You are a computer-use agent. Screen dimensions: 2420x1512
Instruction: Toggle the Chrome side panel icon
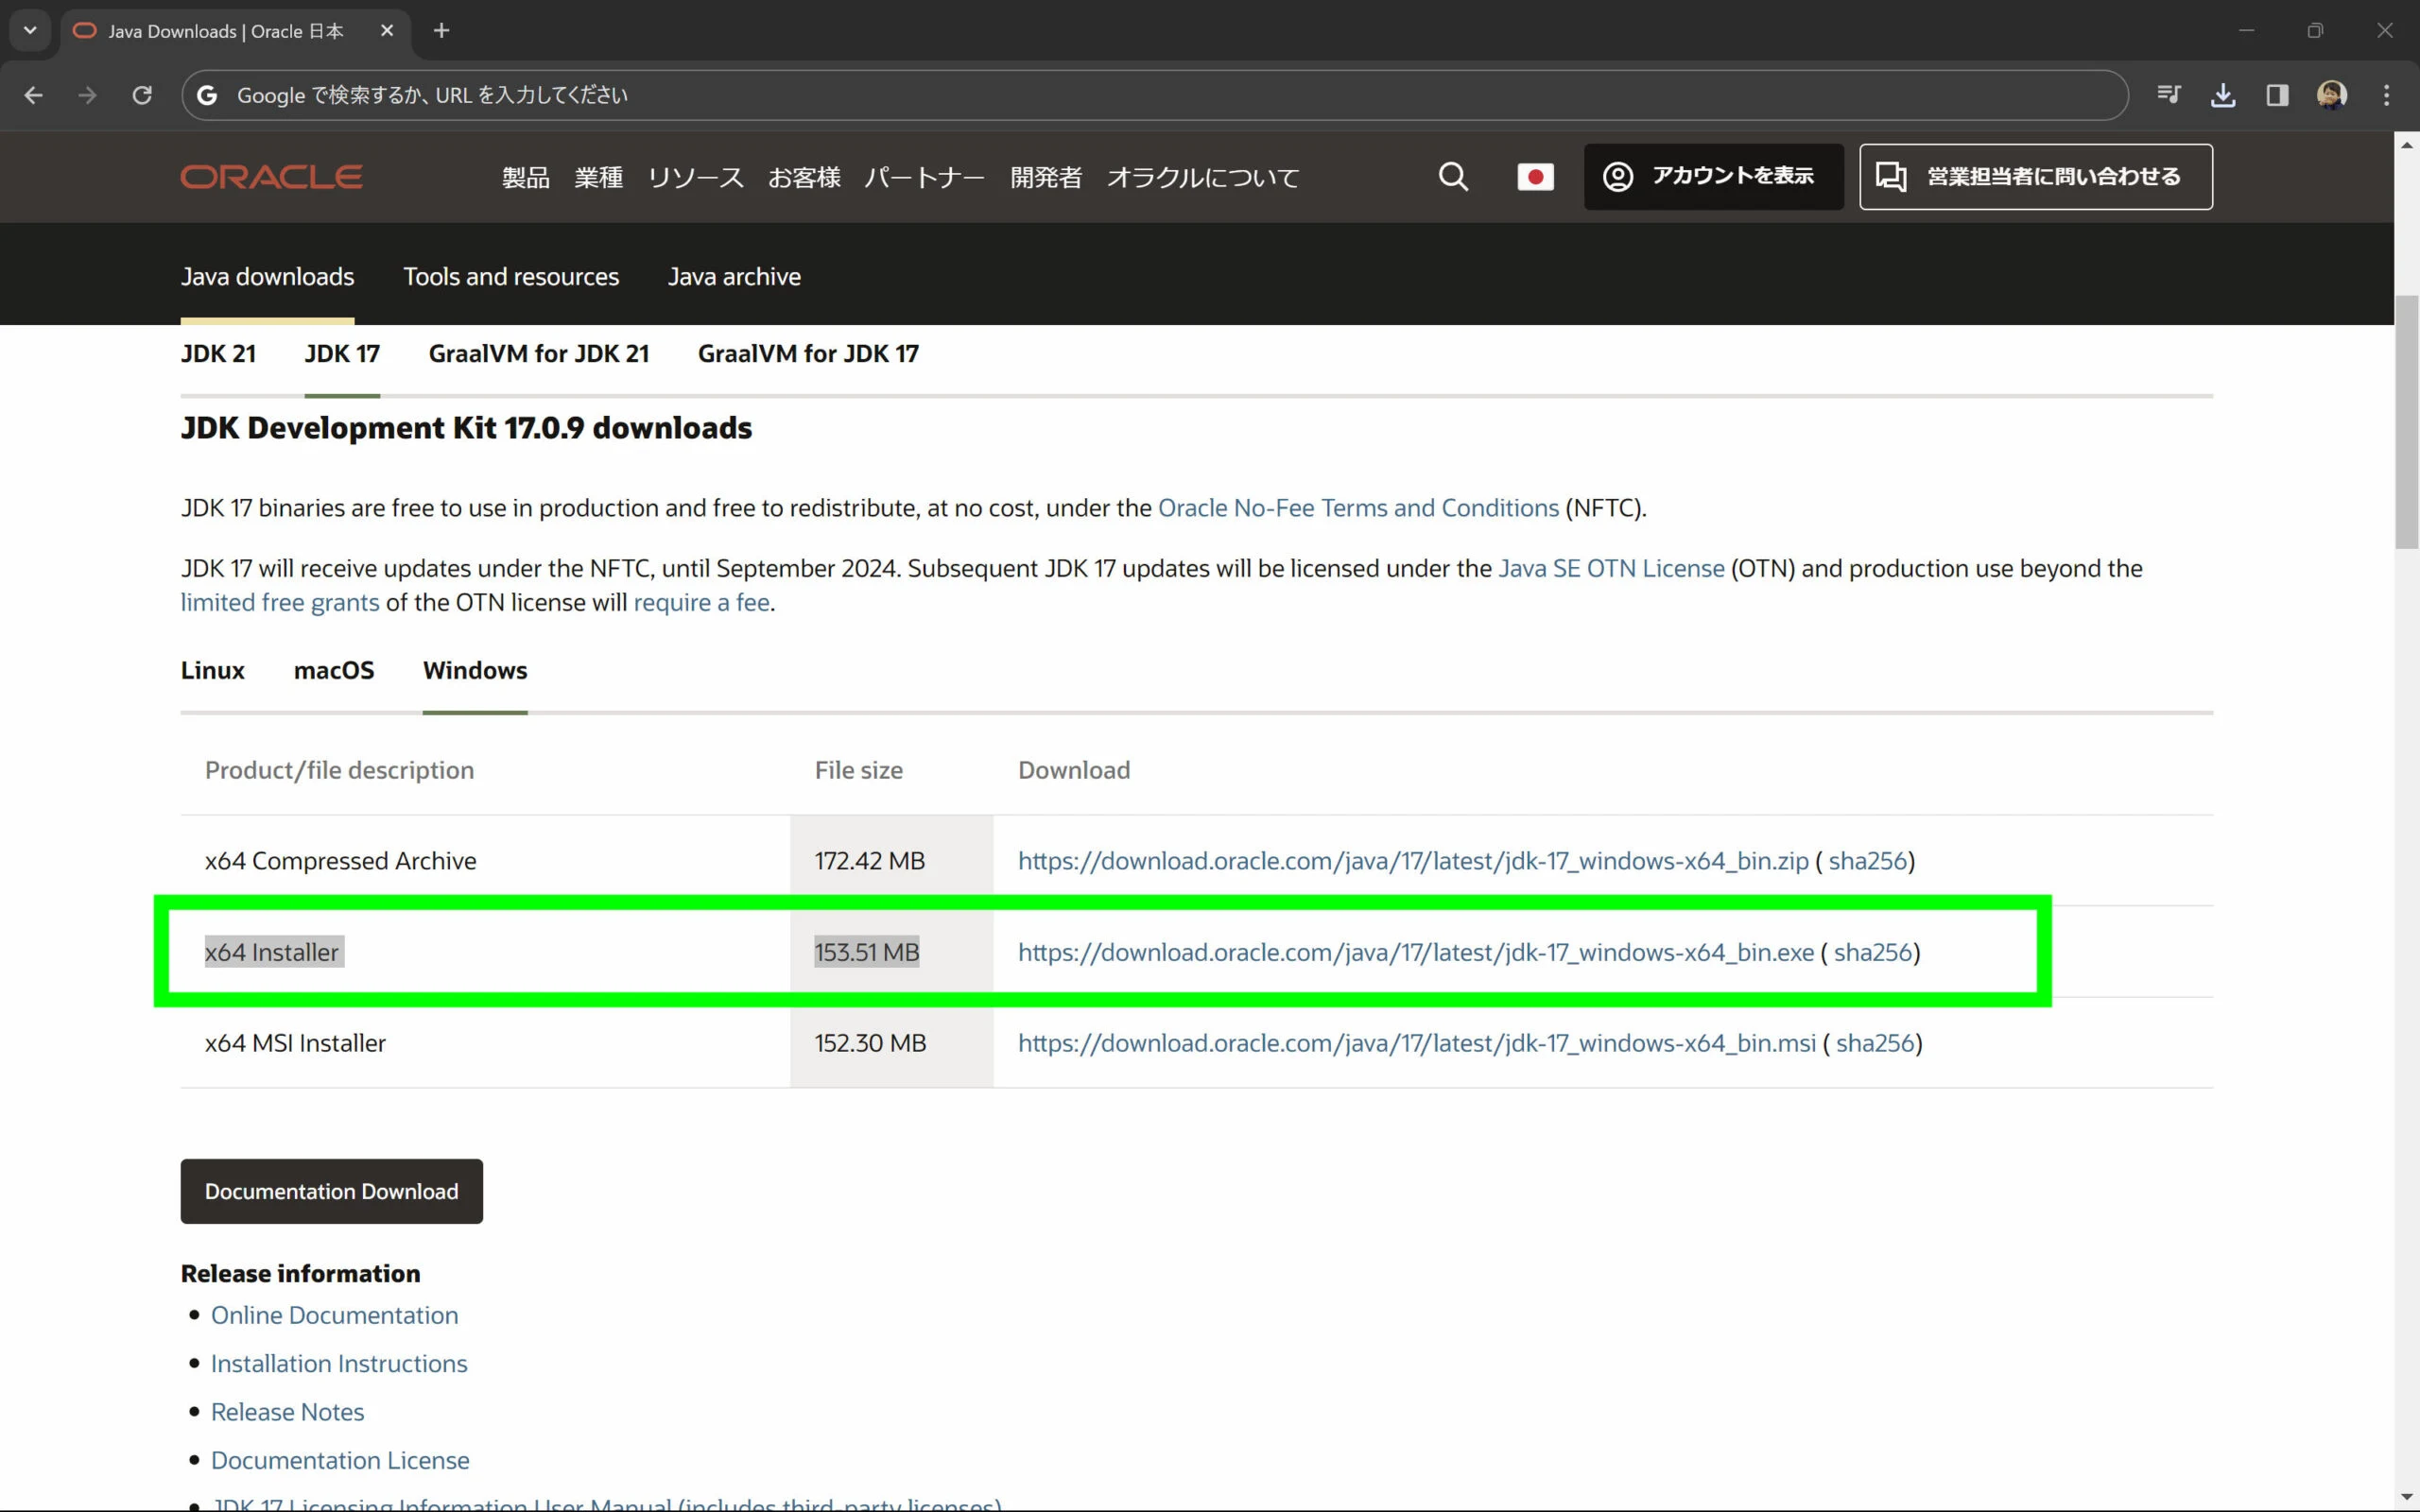pyautogui.click(x=2277, y=95)
